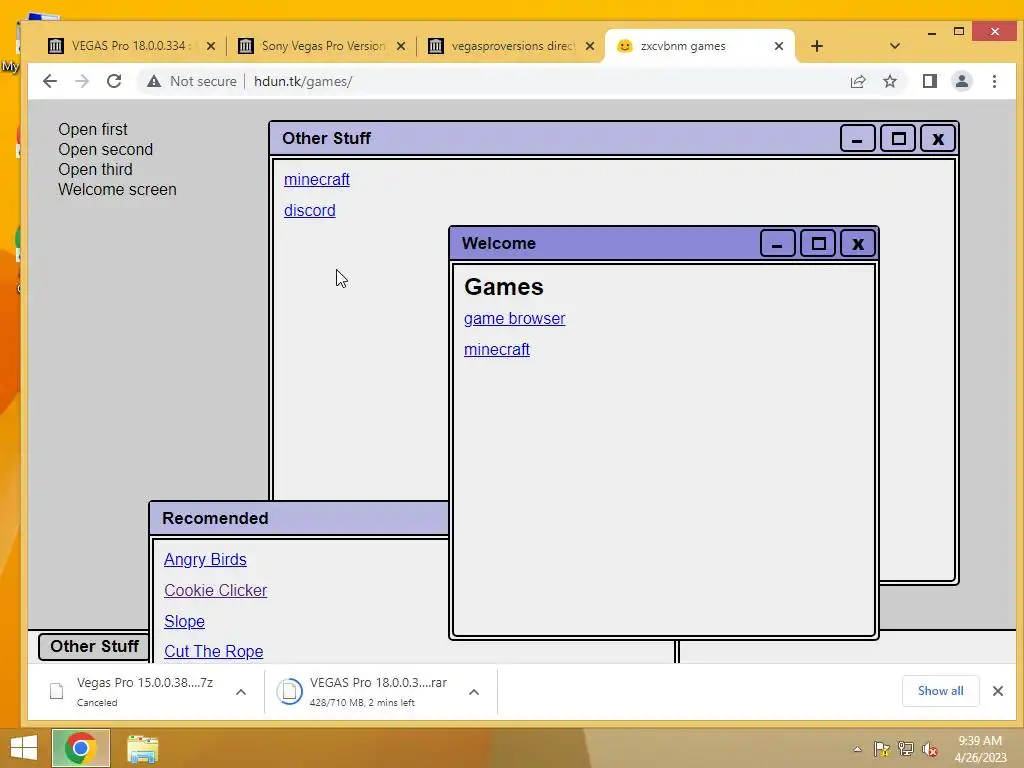
Task: Click Open first in the page menu
Action: [93, 129]
